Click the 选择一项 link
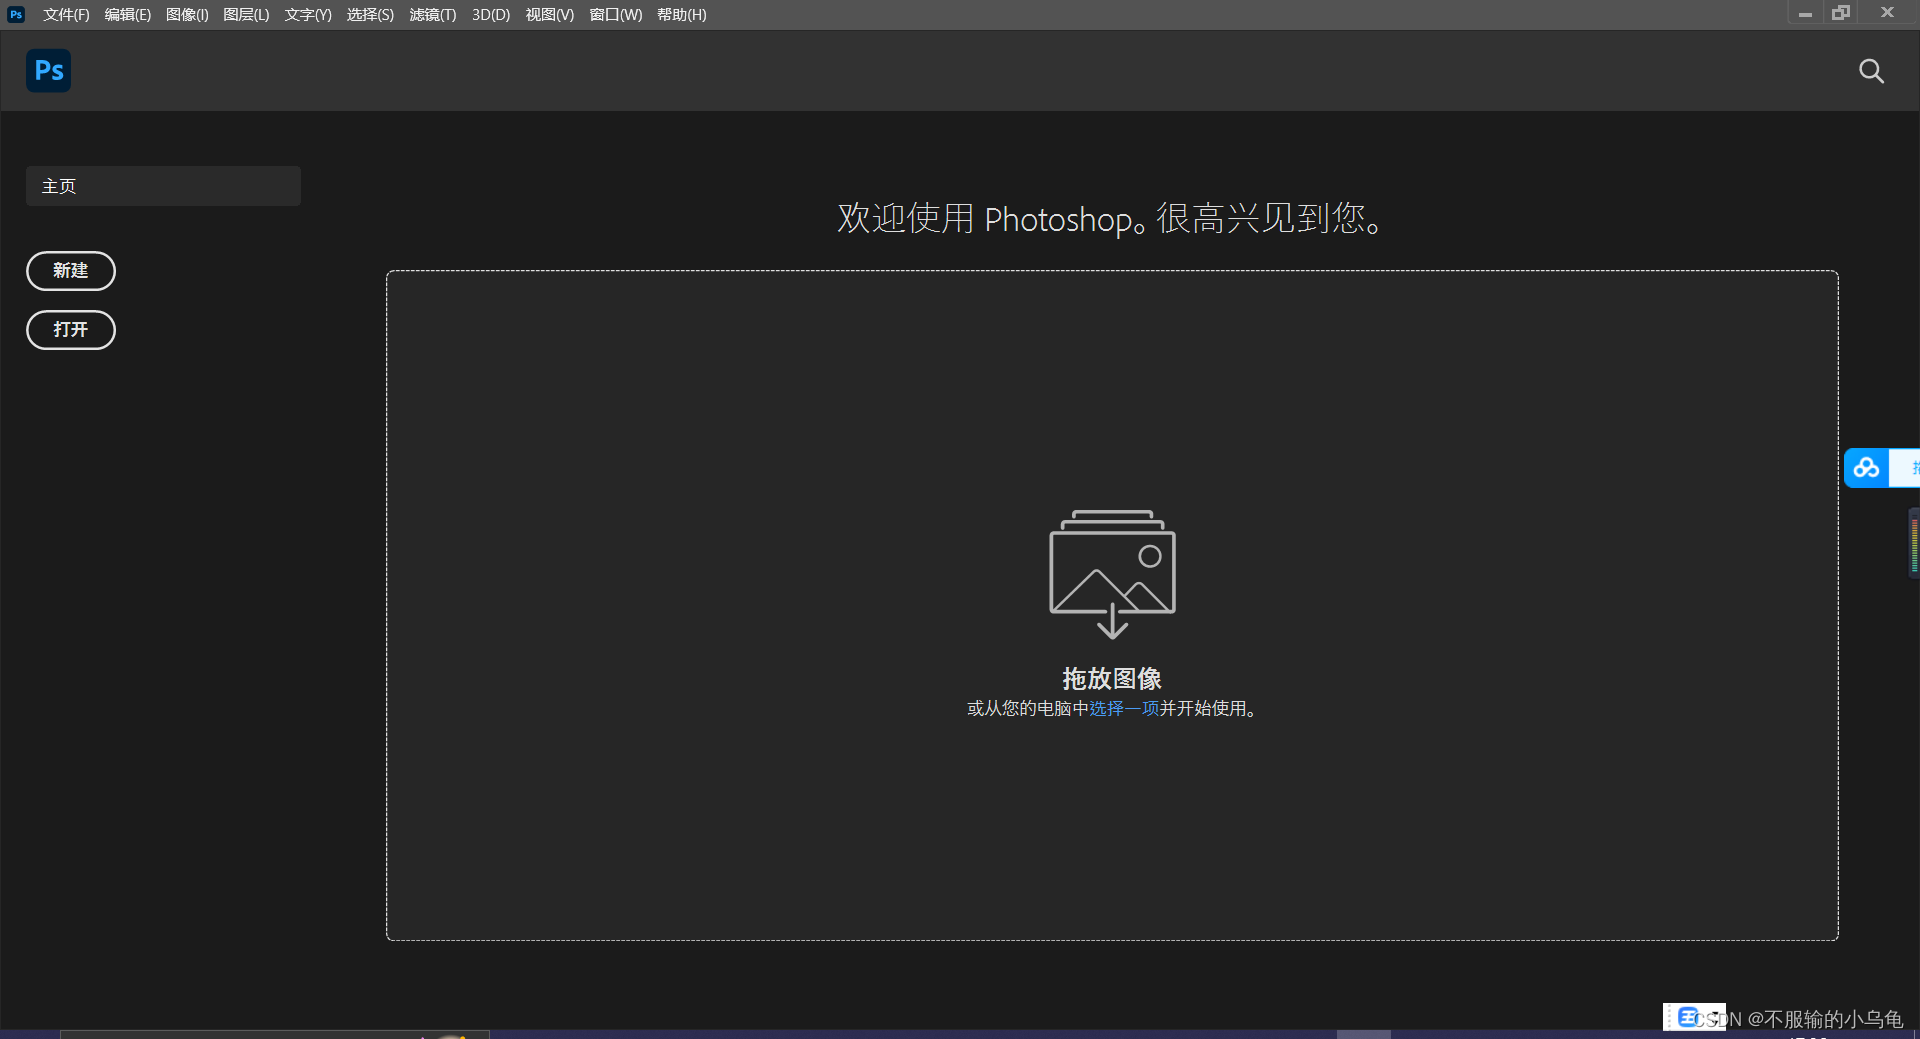This screenshot has height=1039, width=1920. click(1124, 708)
